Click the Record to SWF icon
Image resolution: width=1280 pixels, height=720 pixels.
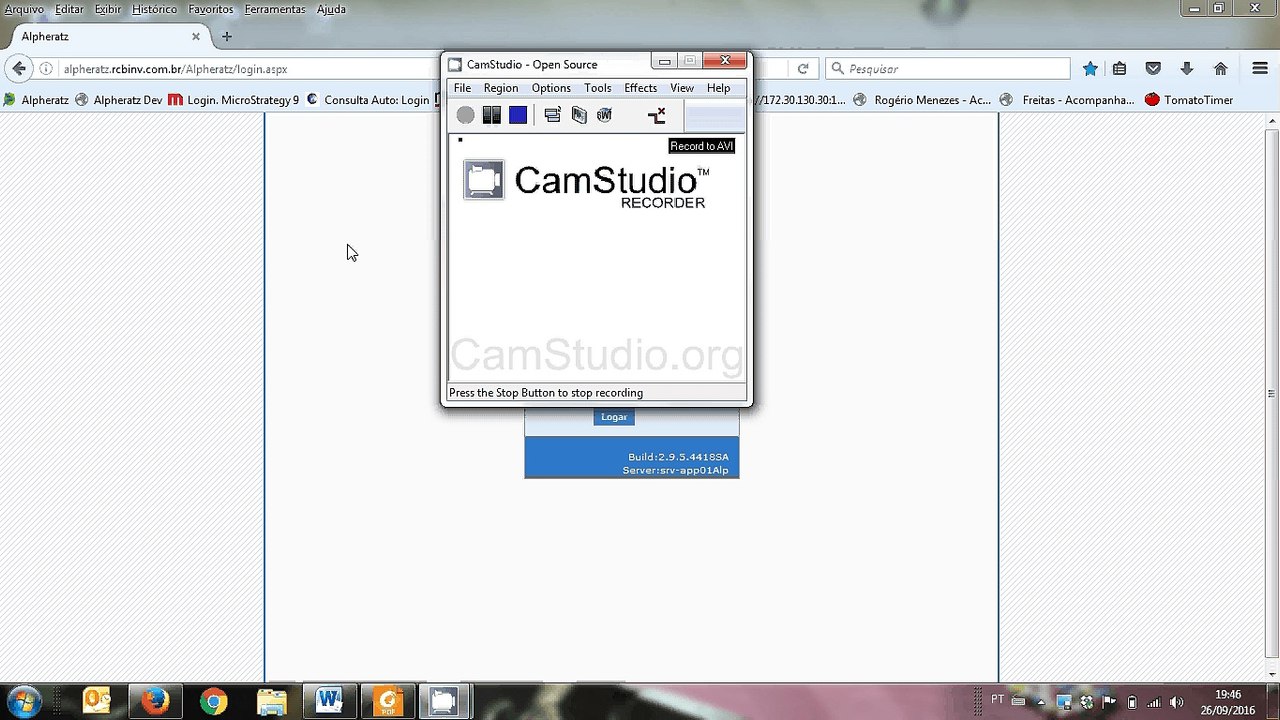coord(604,115)
